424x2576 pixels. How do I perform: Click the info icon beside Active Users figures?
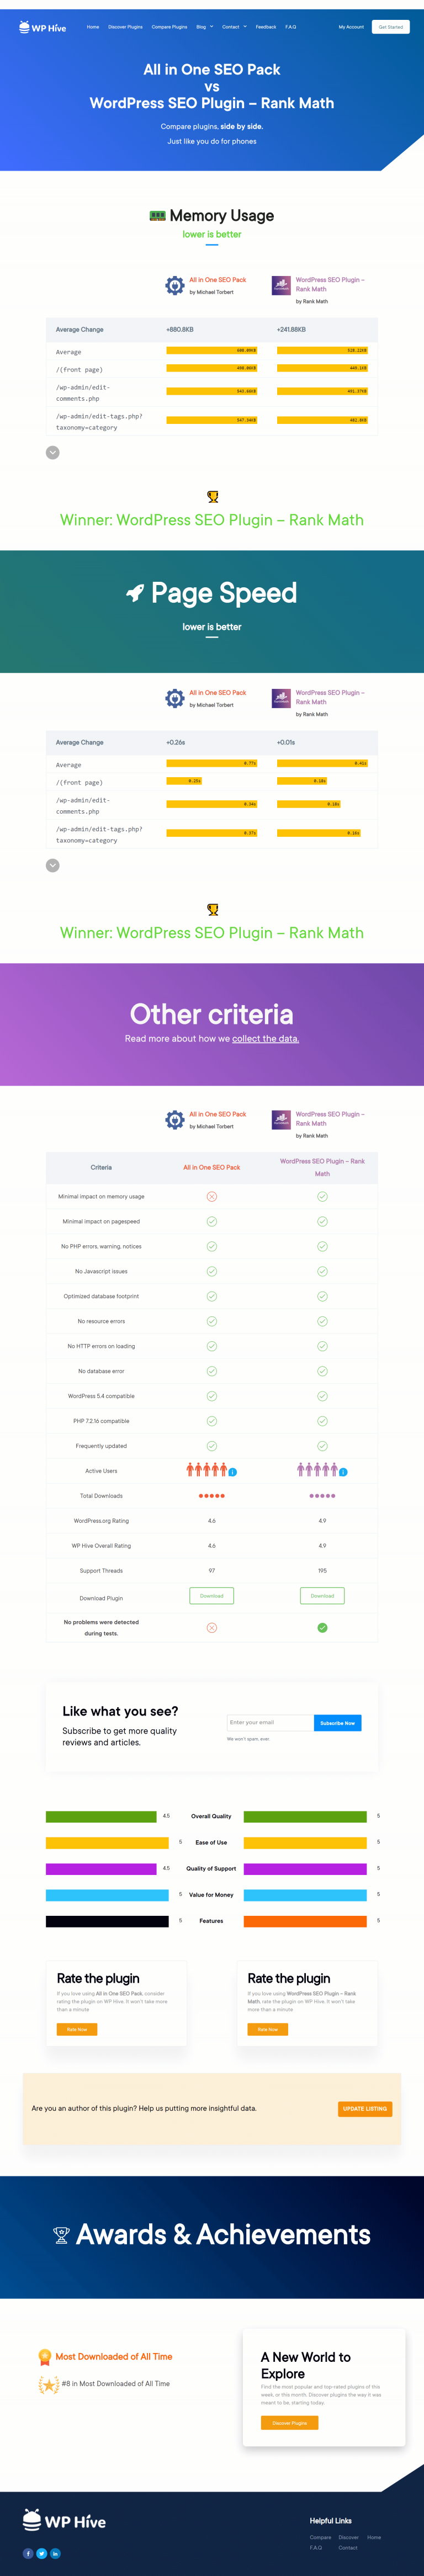[x=233, y=1471]
